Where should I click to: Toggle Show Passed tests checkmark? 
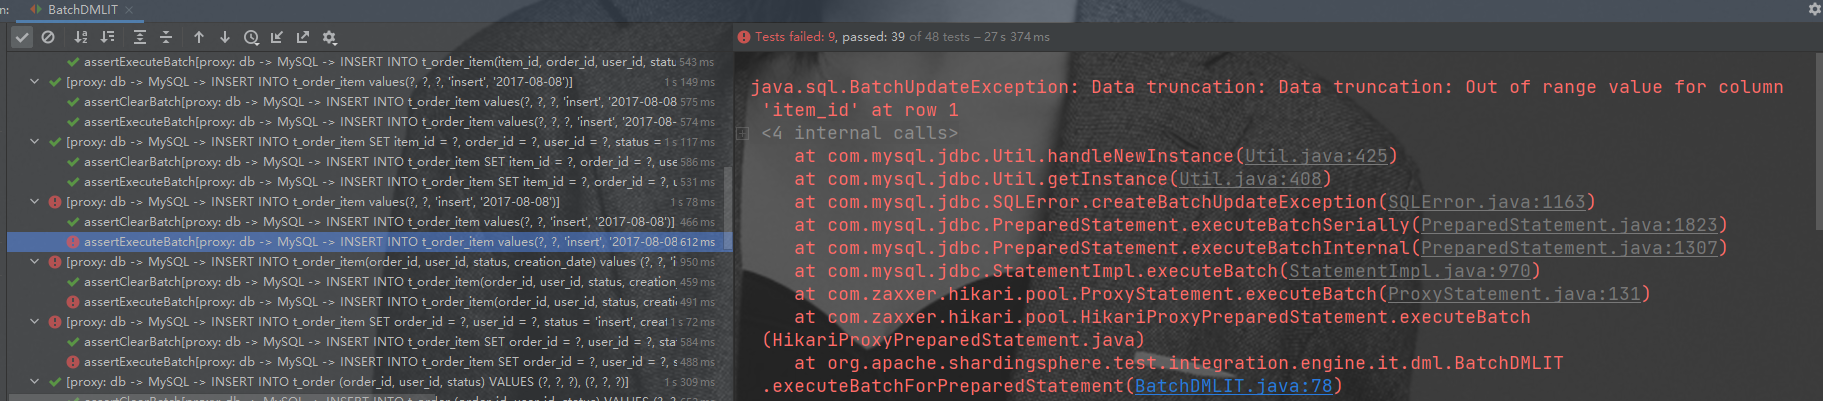(22, 37)
